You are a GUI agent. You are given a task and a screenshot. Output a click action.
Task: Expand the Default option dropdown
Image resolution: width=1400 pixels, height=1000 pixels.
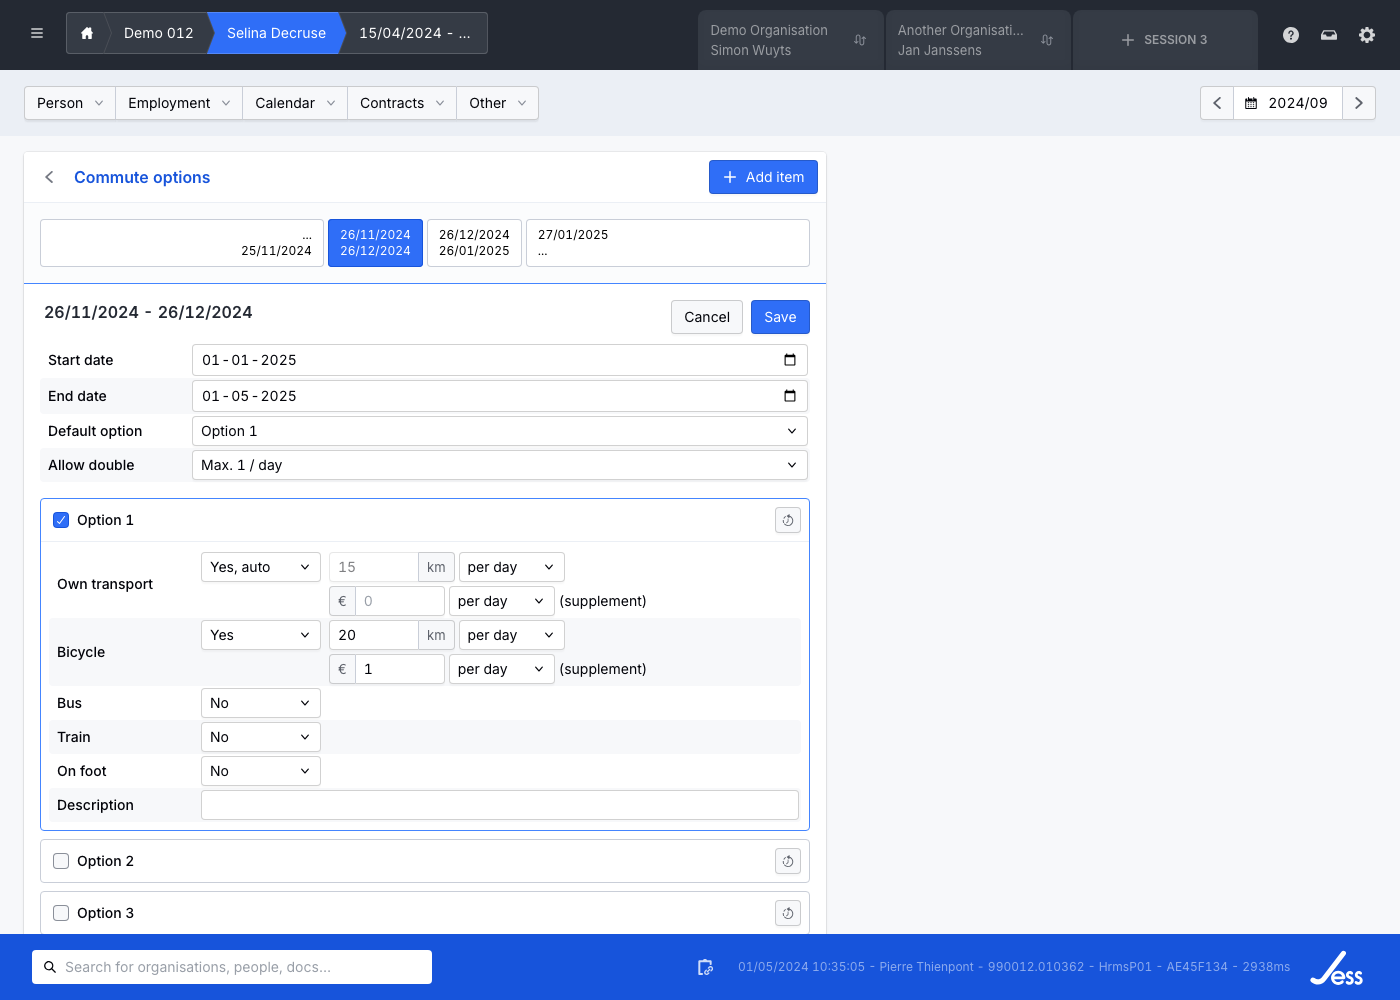(x=499, y=431)
